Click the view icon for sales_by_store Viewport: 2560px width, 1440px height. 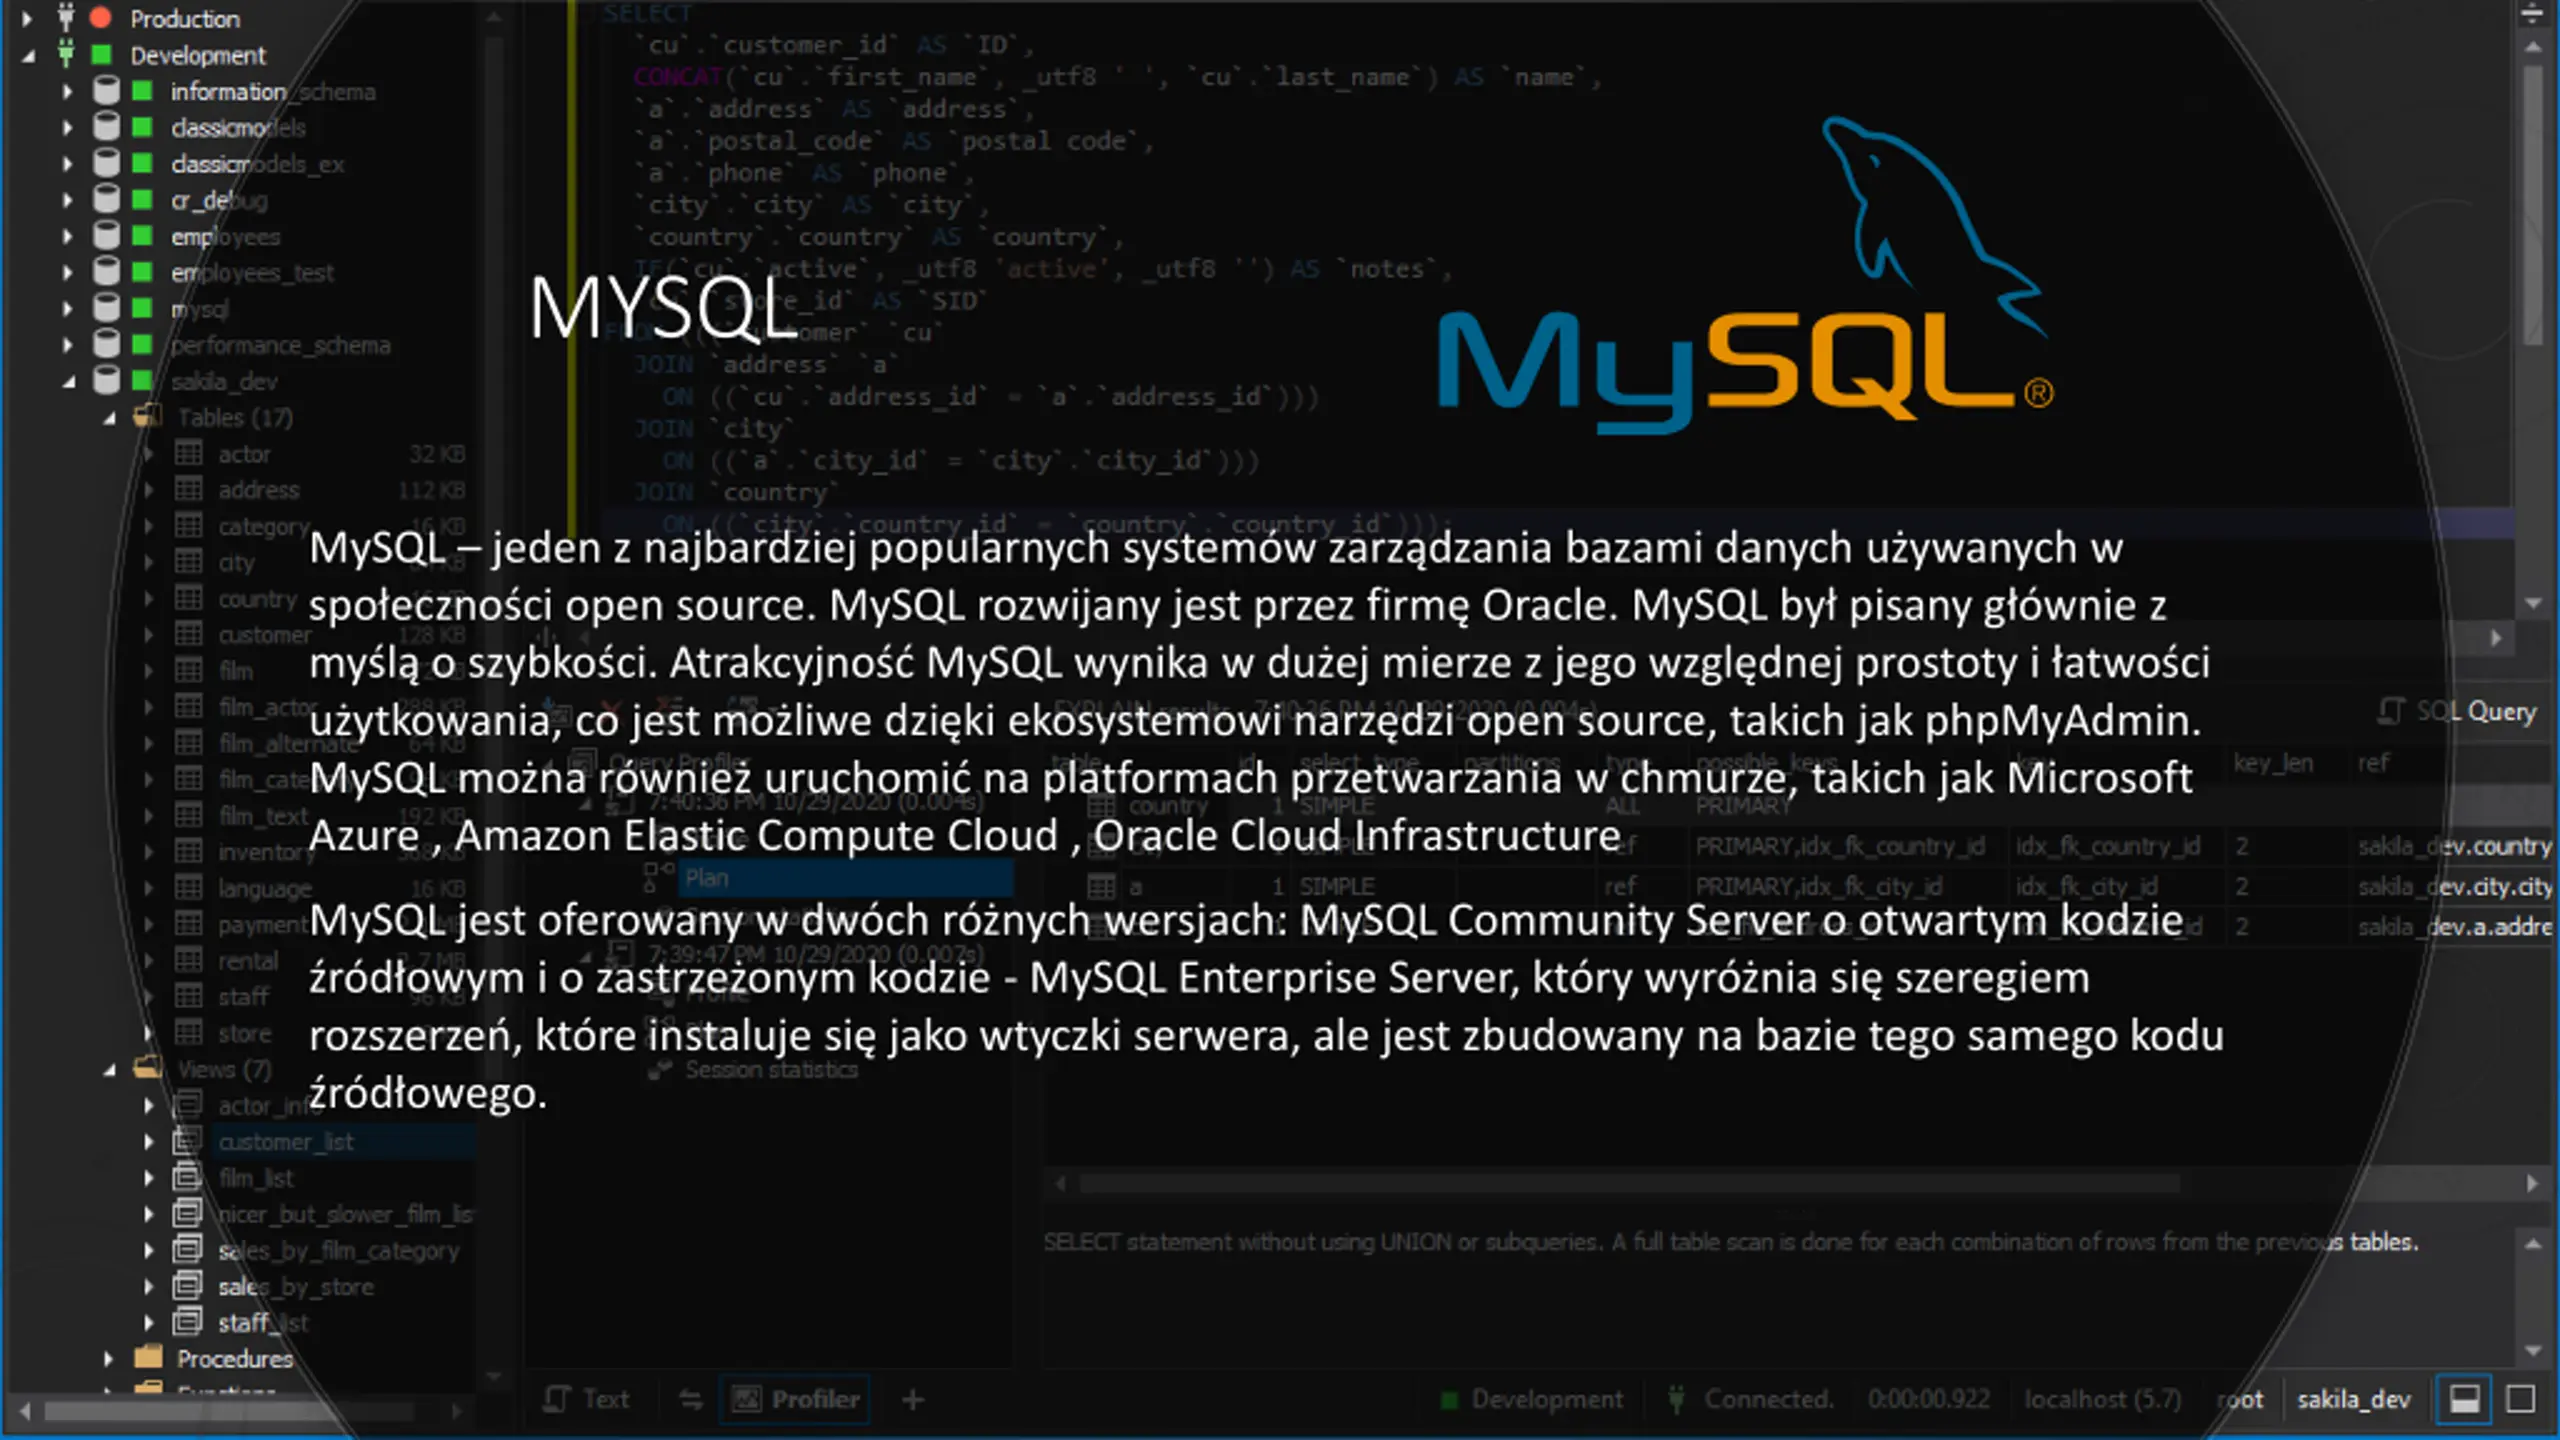coord(187,1286)
